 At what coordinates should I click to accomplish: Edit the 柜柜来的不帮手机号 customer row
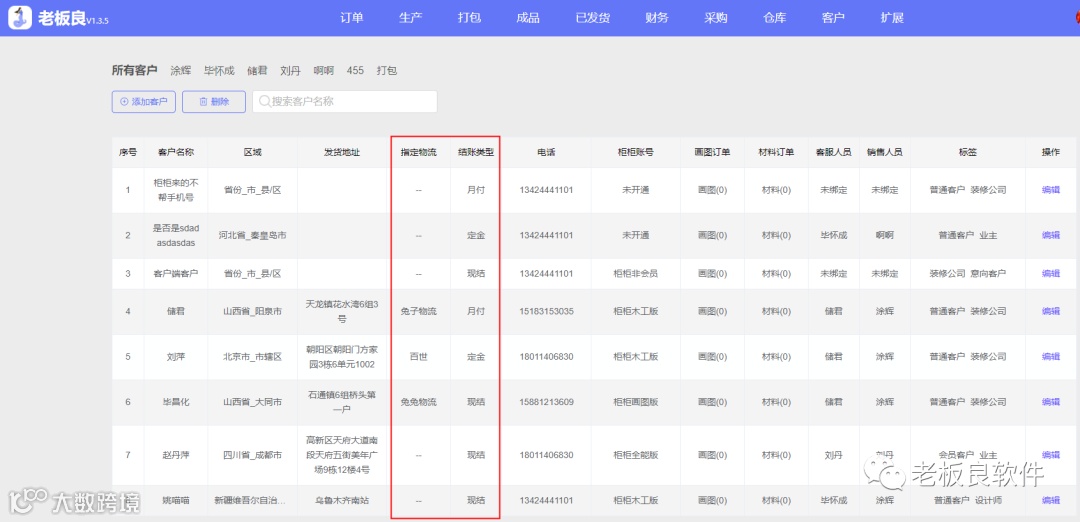(1050, 190)
